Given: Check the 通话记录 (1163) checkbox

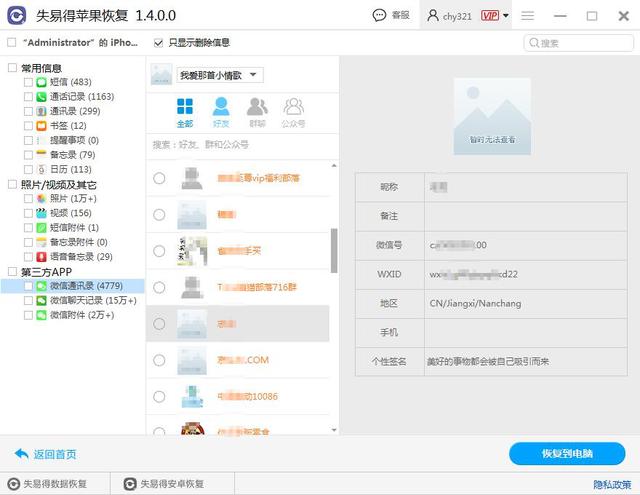Looking at the screenshot, I should (x=28, y=97).
